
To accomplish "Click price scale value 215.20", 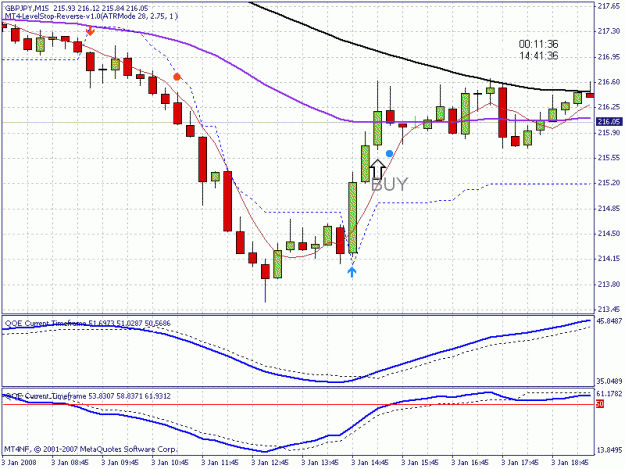I will pyautogui.click(x=609, y=183).
